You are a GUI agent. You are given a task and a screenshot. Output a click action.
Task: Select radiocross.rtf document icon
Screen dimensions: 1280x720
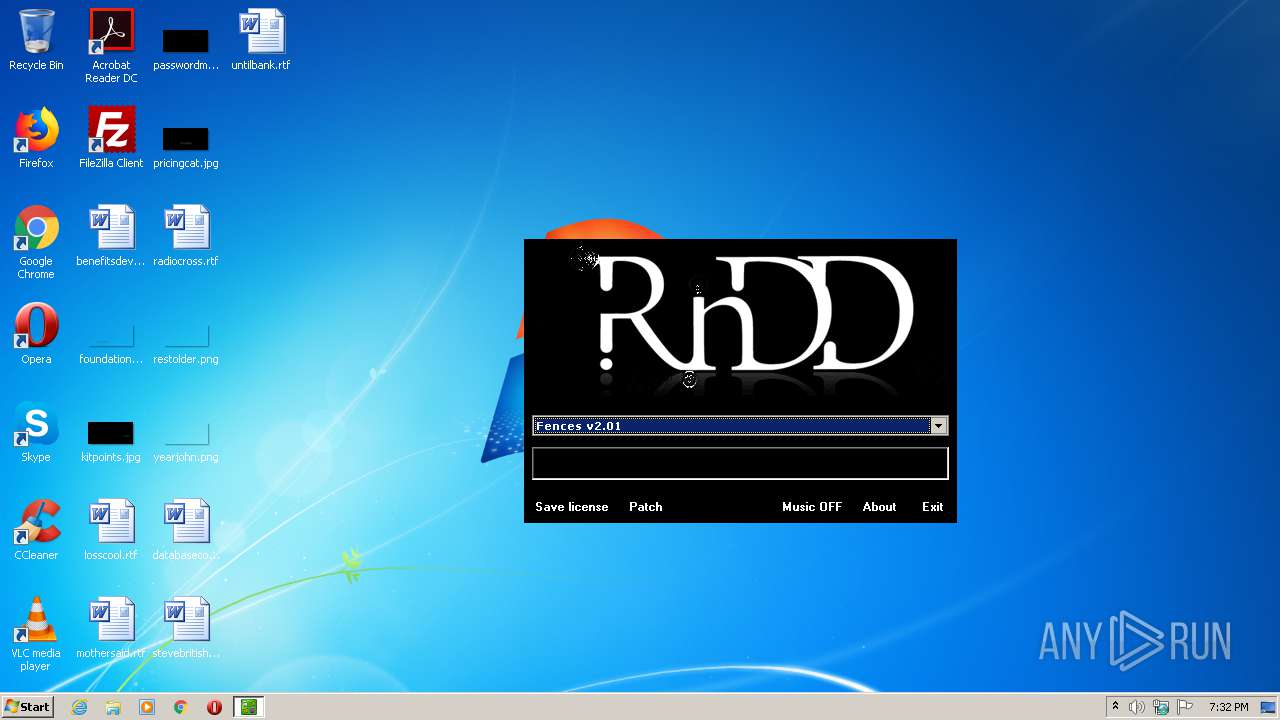pyautogui.click(x=186, y=236)
